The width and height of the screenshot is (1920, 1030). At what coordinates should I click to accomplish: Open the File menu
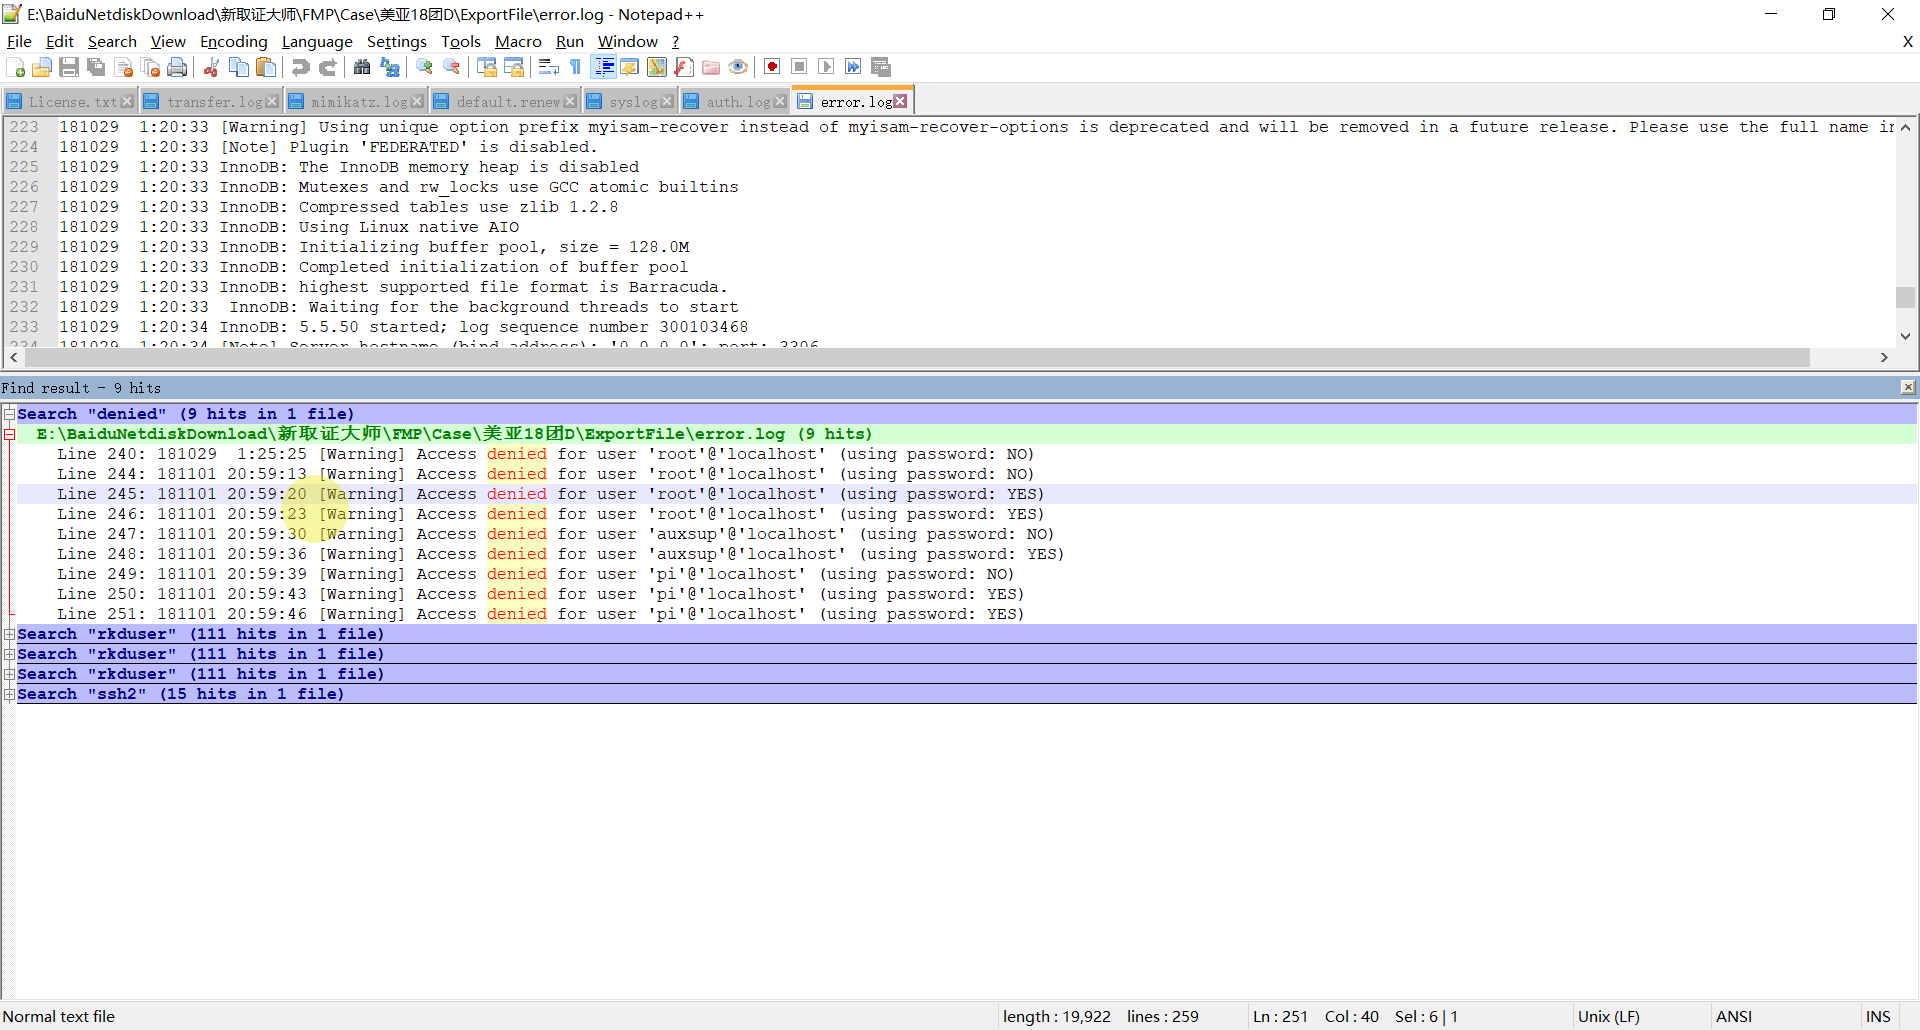point(19,41)
